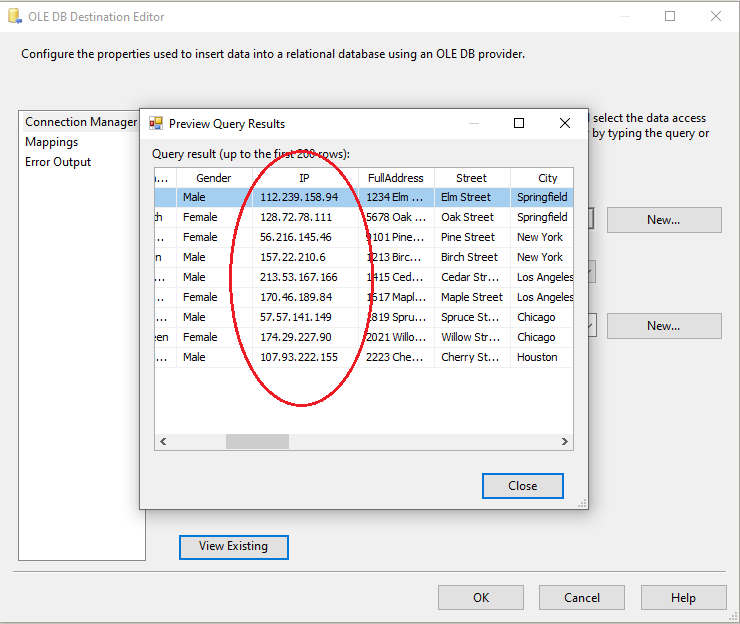Click the horizontal scrollbar thumb in results grid

coord(258,441)
